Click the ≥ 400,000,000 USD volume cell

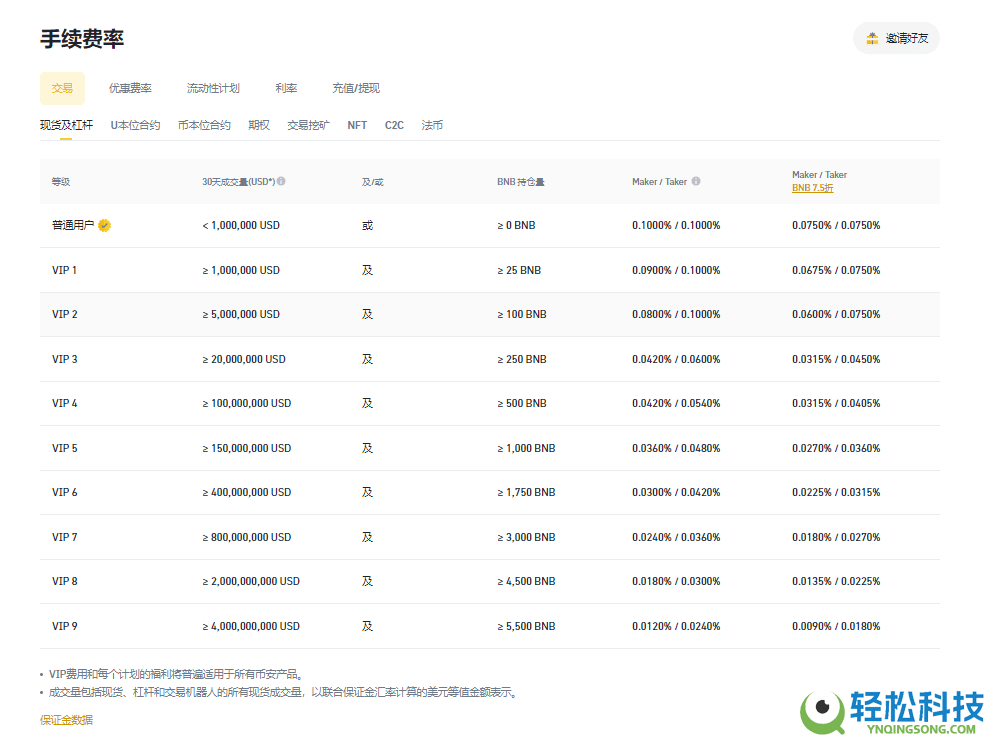[247, 492]
